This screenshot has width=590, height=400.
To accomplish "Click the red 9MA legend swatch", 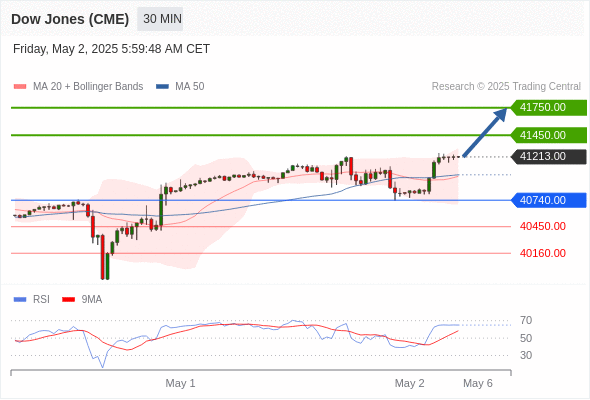I will pos(68,300).
